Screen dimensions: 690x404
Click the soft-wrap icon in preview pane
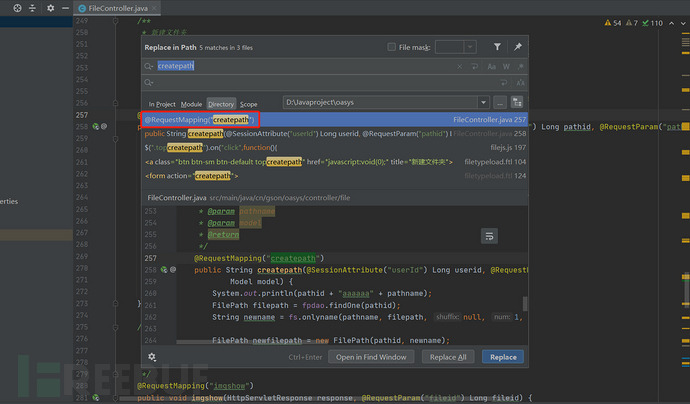[489, 236]
